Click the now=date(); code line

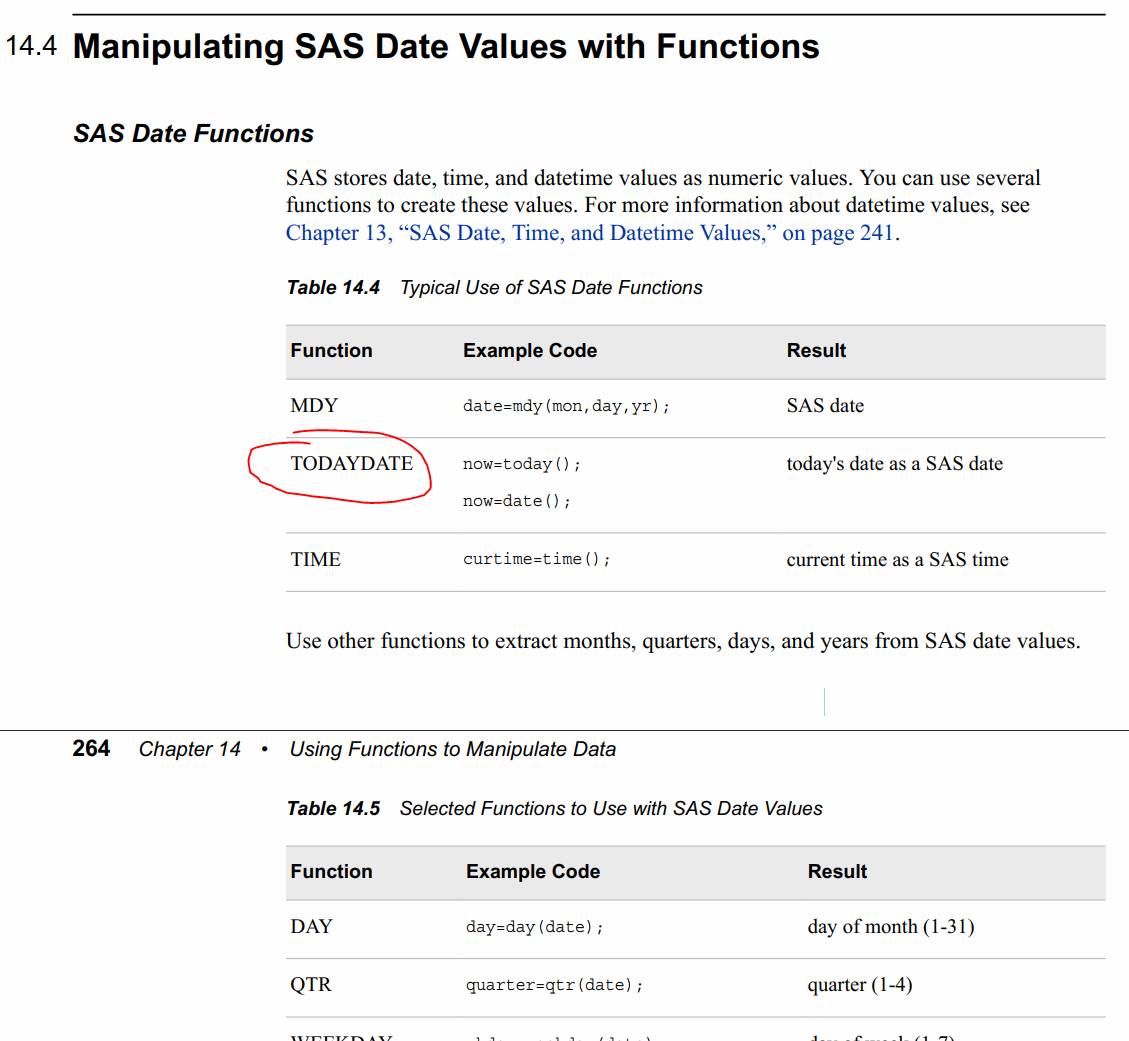pyautogui.click(x=516, y=501)
